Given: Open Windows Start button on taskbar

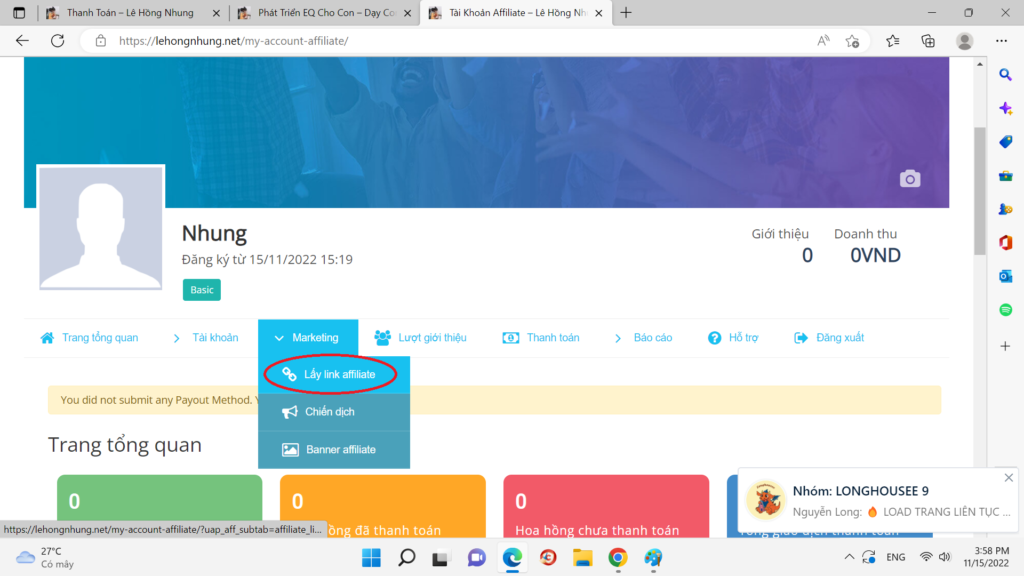Looking at the screenshot, I should (x=371, y=558).
